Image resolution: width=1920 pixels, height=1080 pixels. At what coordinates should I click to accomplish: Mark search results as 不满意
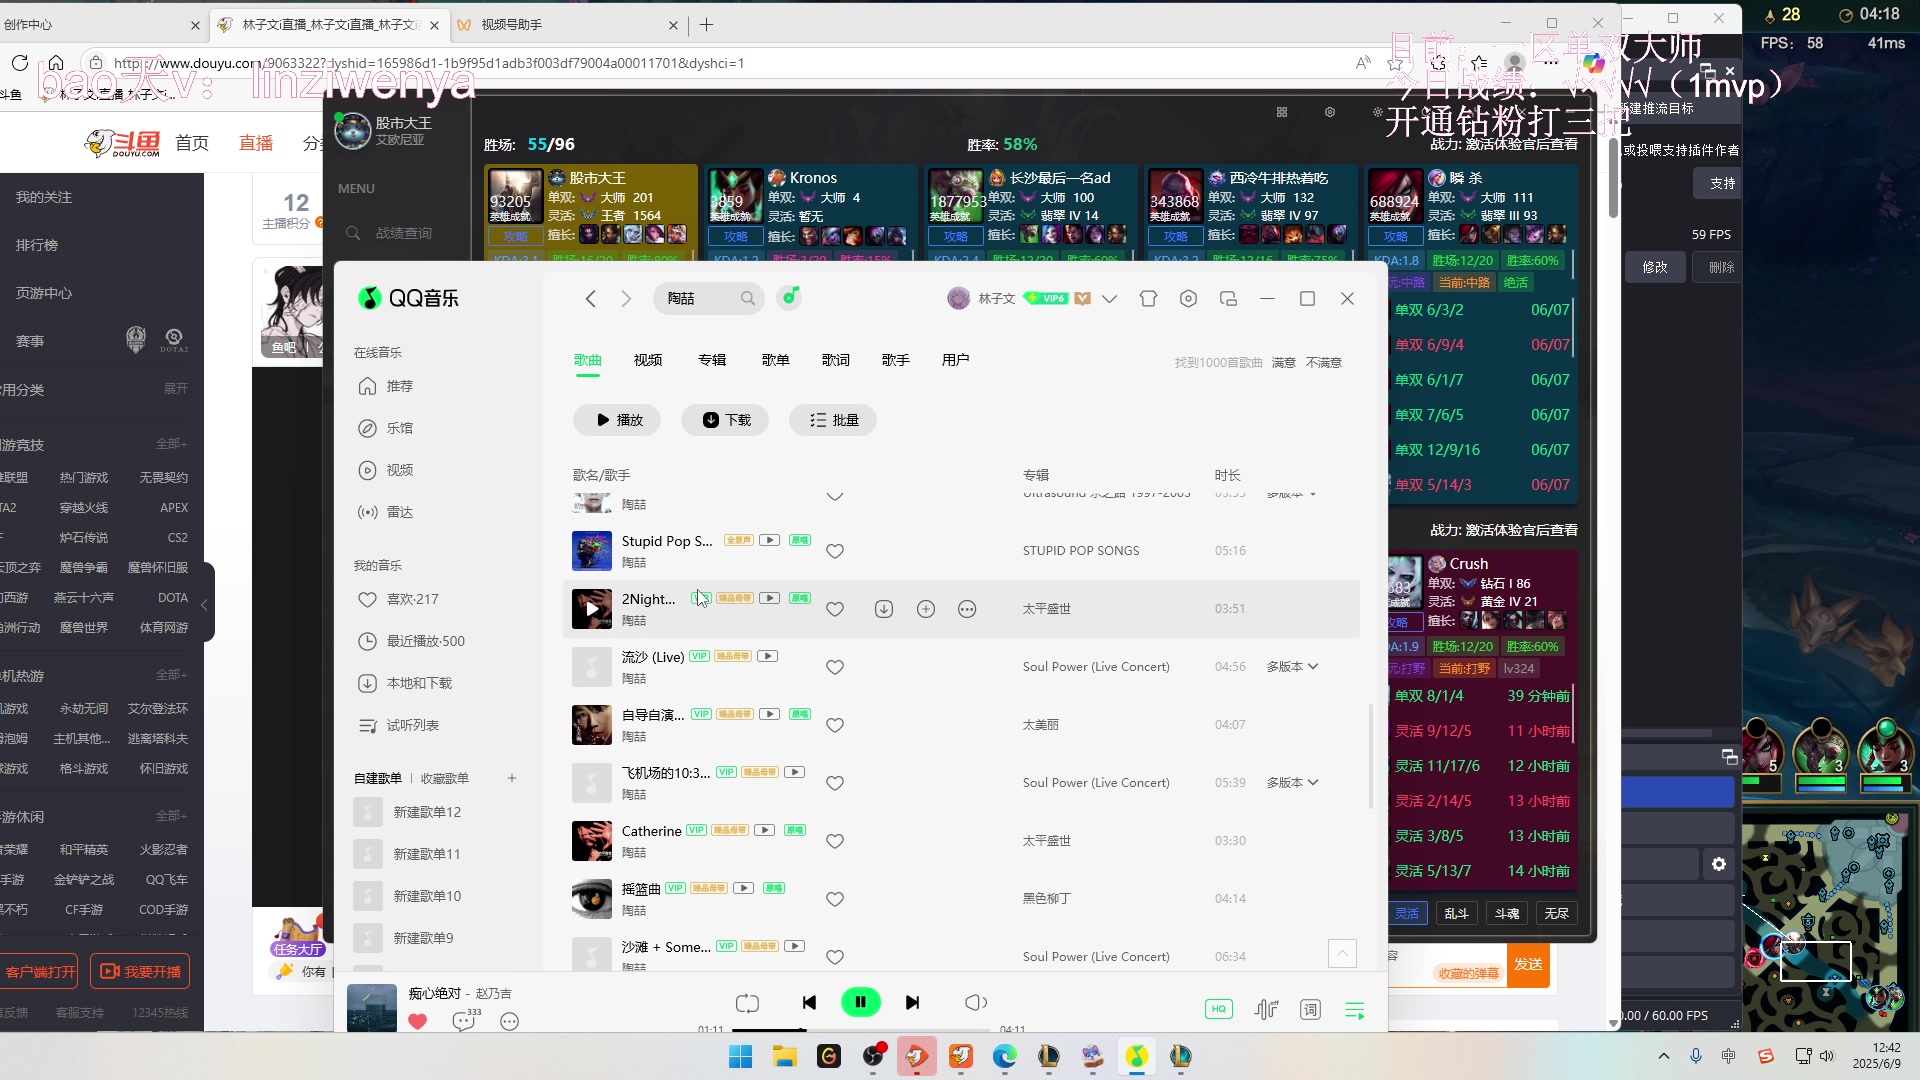click(1324, 363)
